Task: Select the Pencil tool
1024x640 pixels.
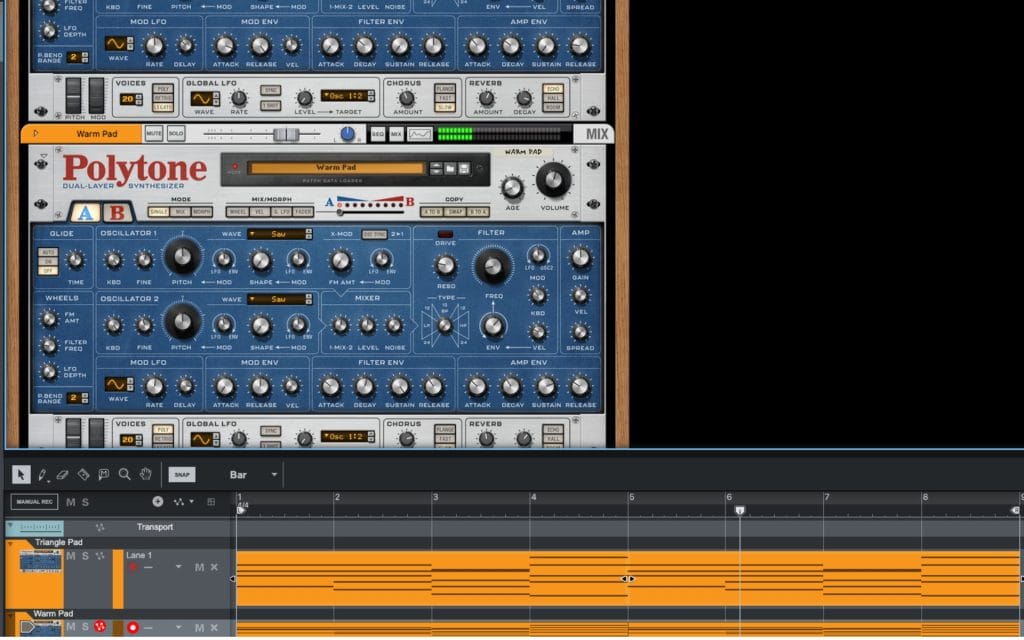Action: (43, 474)
